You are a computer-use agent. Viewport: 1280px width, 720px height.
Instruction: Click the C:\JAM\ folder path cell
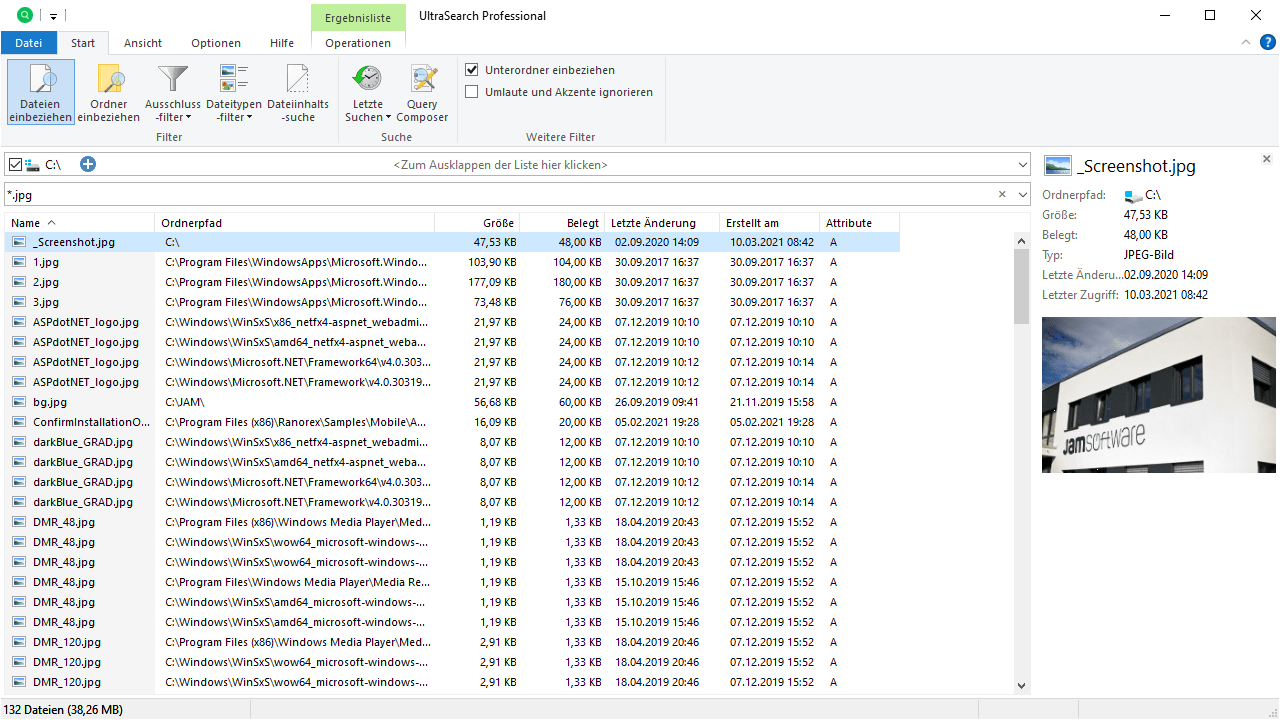pyautogui.click(x=185, y=402)
